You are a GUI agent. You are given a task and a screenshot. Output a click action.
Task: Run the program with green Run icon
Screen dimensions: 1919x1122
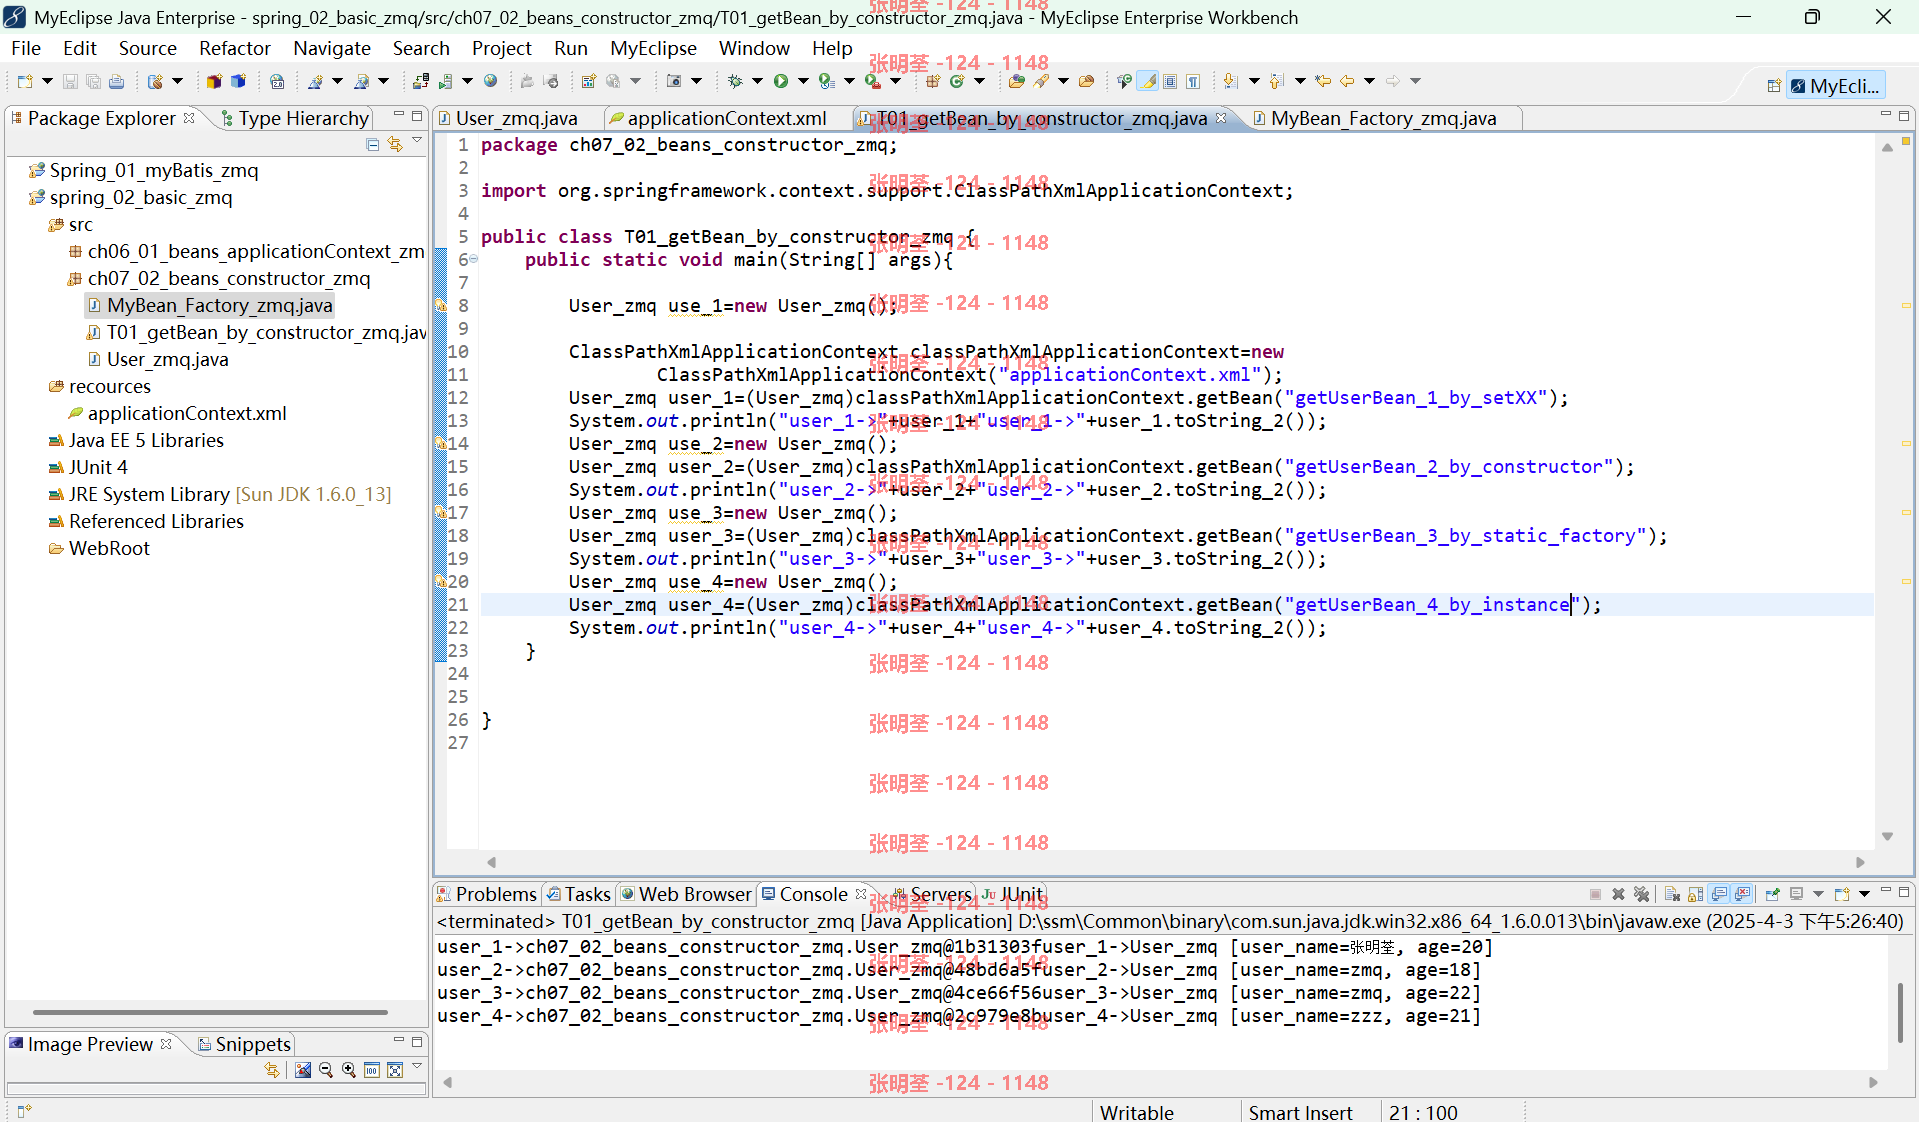point(780,81)
